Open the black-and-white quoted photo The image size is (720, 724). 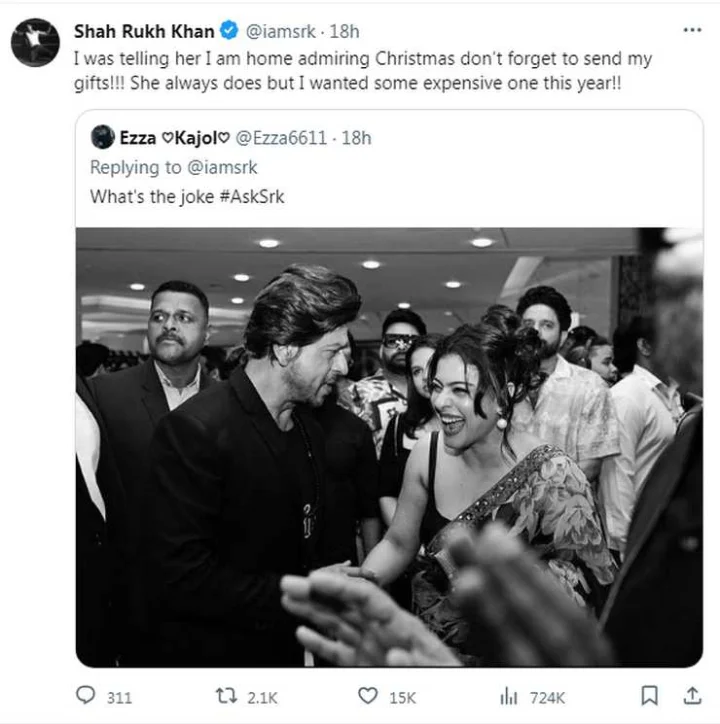pyautogui.click(x=389, y=447)
